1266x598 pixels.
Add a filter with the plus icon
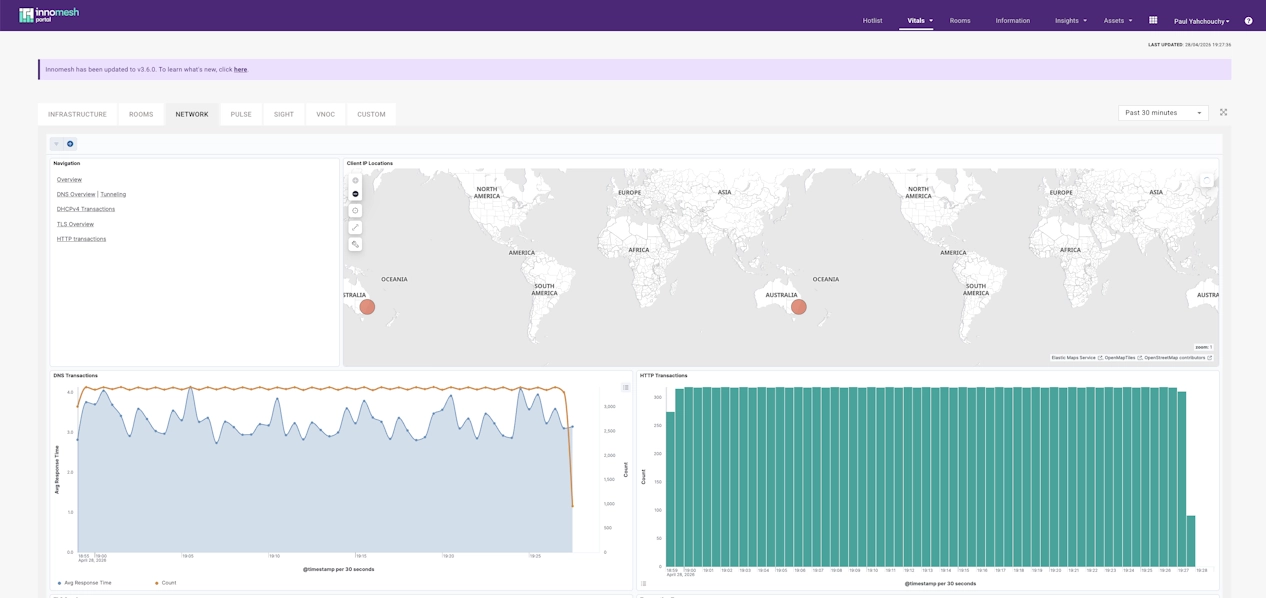(x=70, y=144)
